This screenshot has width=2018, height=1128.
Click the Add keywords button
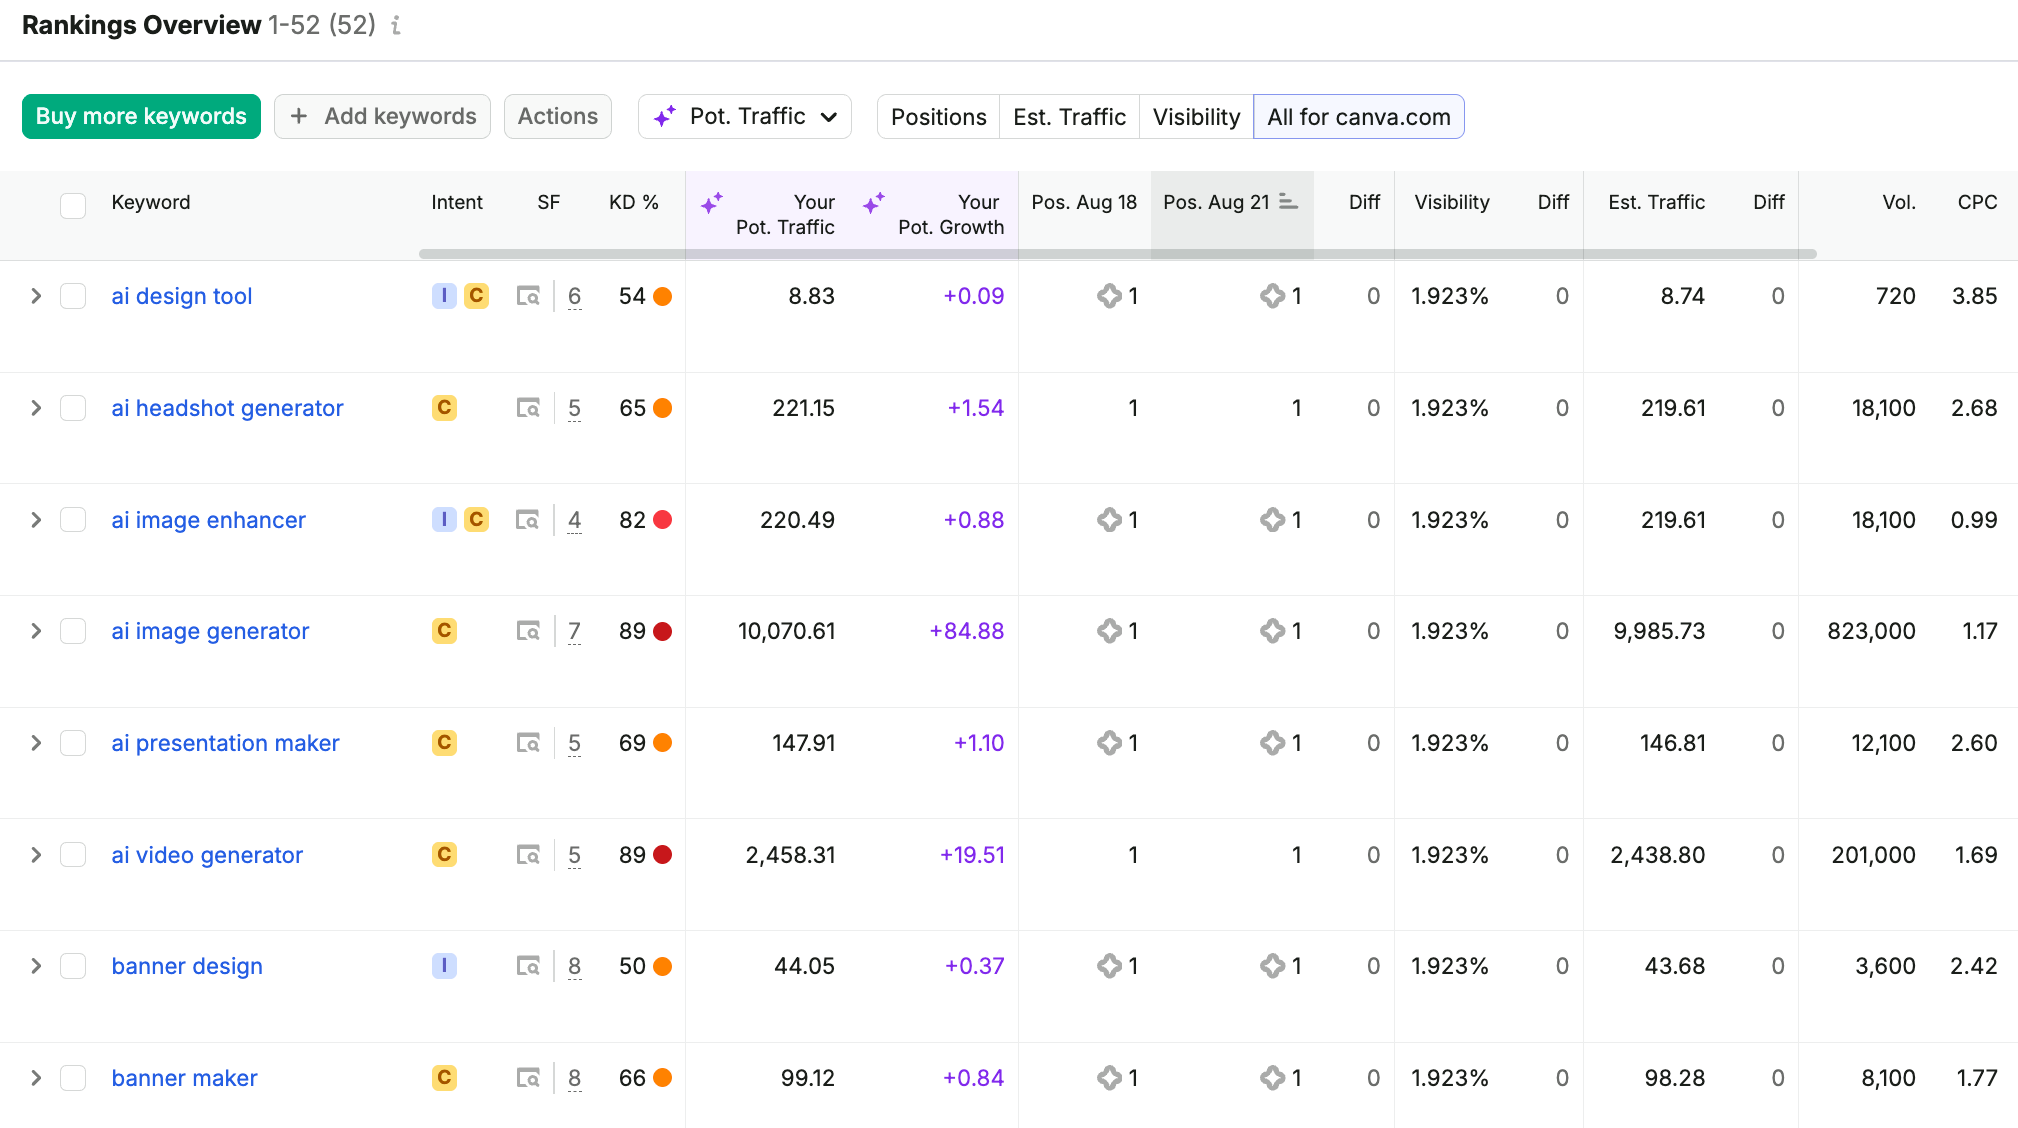click(382, 117)
